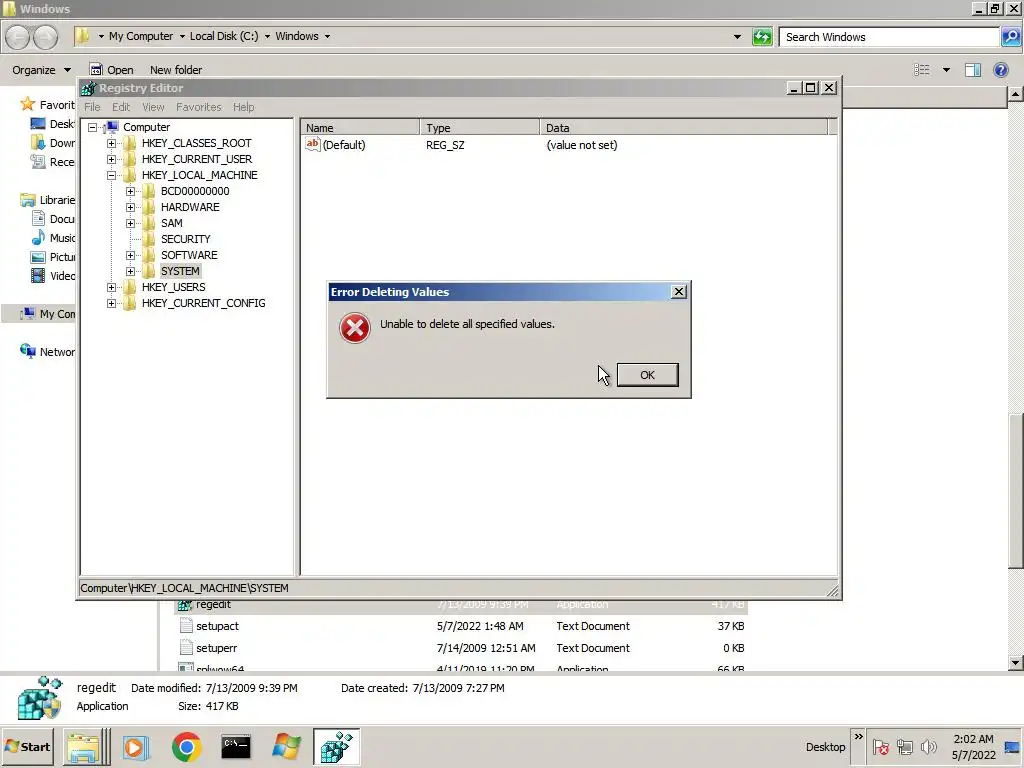Open Registry Editor File menu
Viewport: 1024px width, 768px height.
click(92, 107)
